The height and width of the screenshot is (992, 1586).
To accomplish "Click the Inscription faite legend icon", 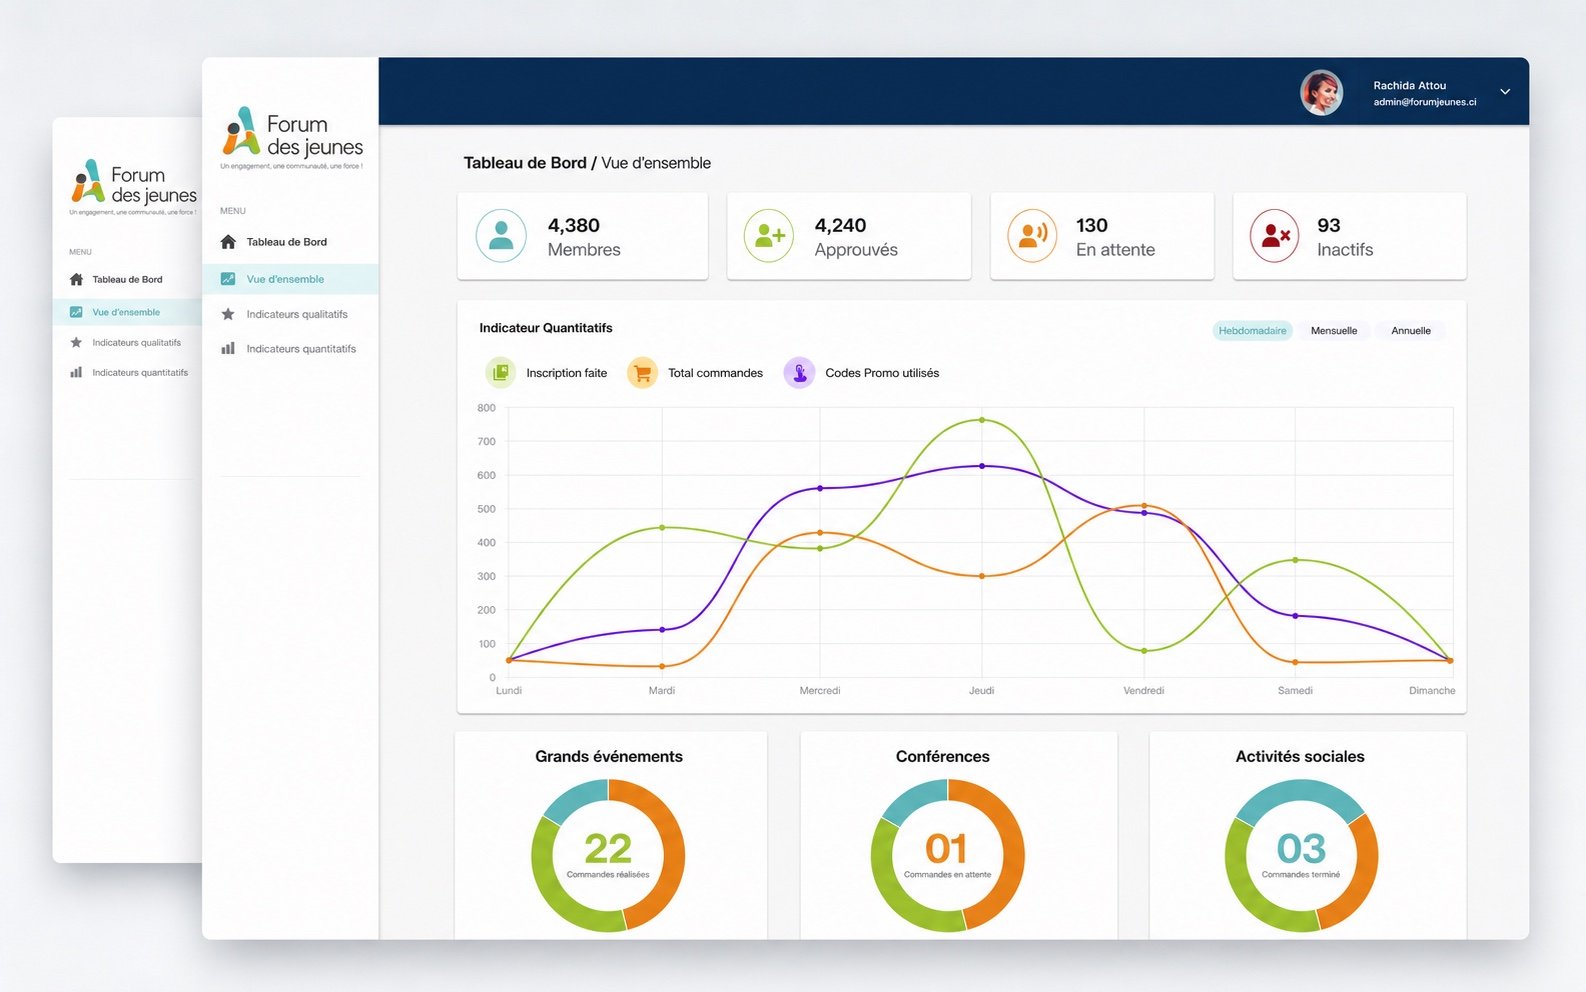I will (500, 373).
